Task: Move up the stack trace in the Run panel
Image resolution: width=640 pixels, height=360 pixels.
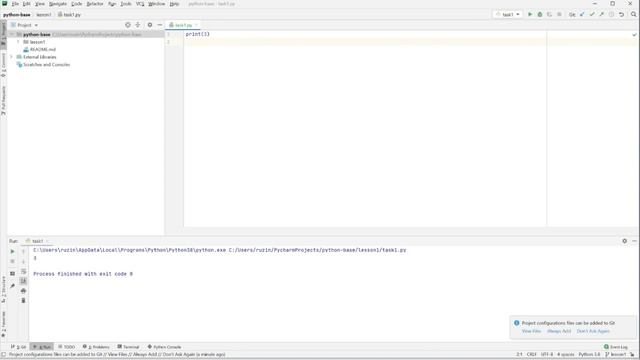Action: (23, 251)
